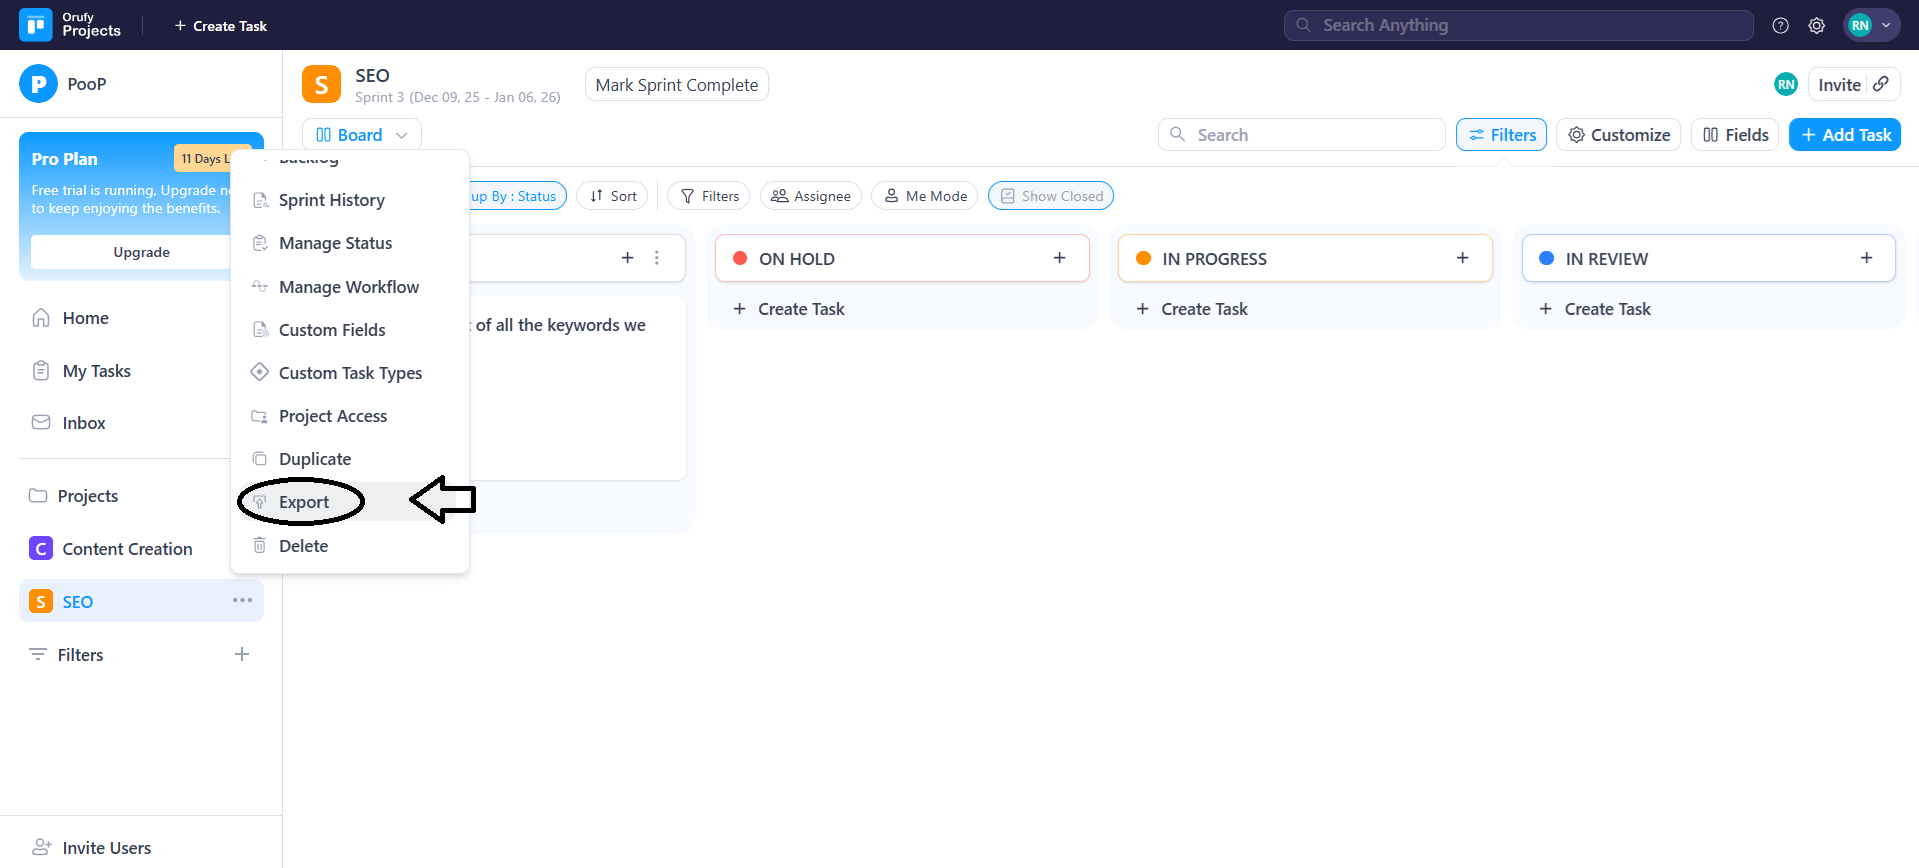Click the plus icon in ON HOLD column header
Image resolution: width=1919 pixels, height=868 pixels.
click(x=1059, y=258)
